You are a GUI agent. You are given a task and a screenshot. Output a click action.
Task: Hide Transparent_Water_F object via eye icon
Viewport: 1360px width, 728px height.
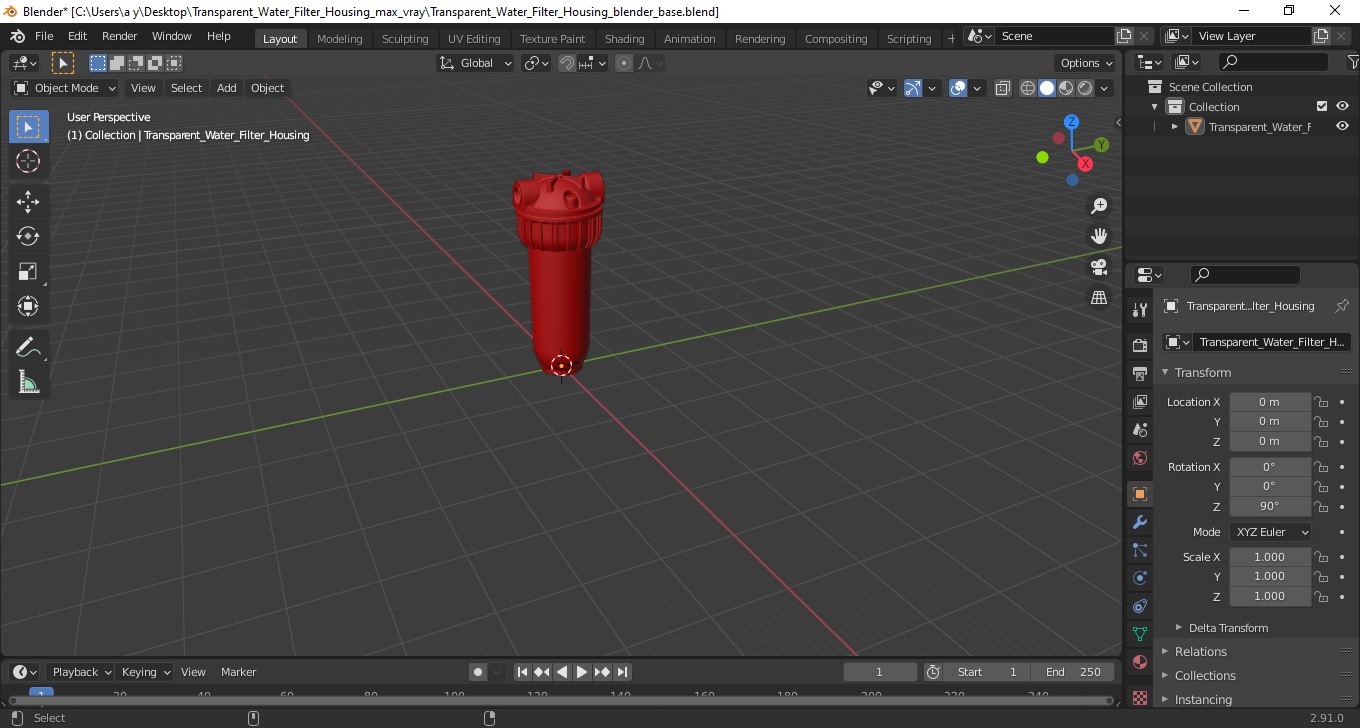click(1342, 126)
